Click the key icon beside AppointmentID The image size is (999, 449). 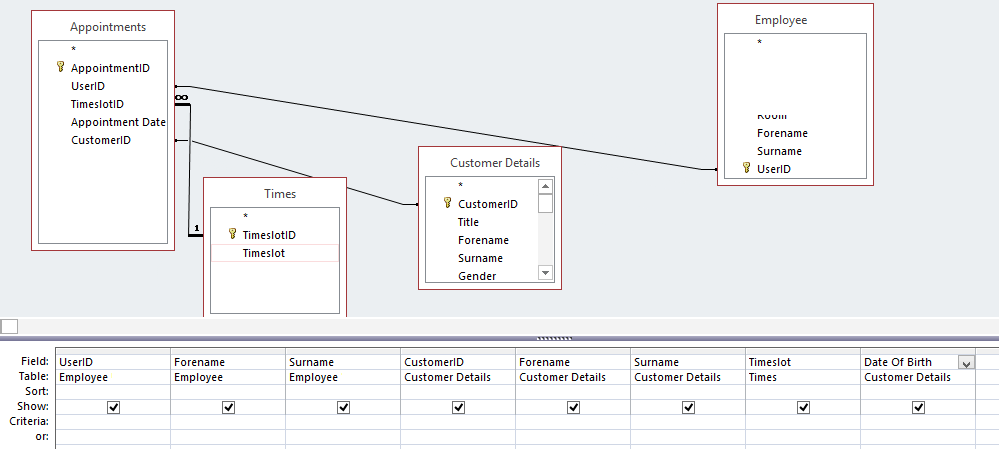coord(60,67)
